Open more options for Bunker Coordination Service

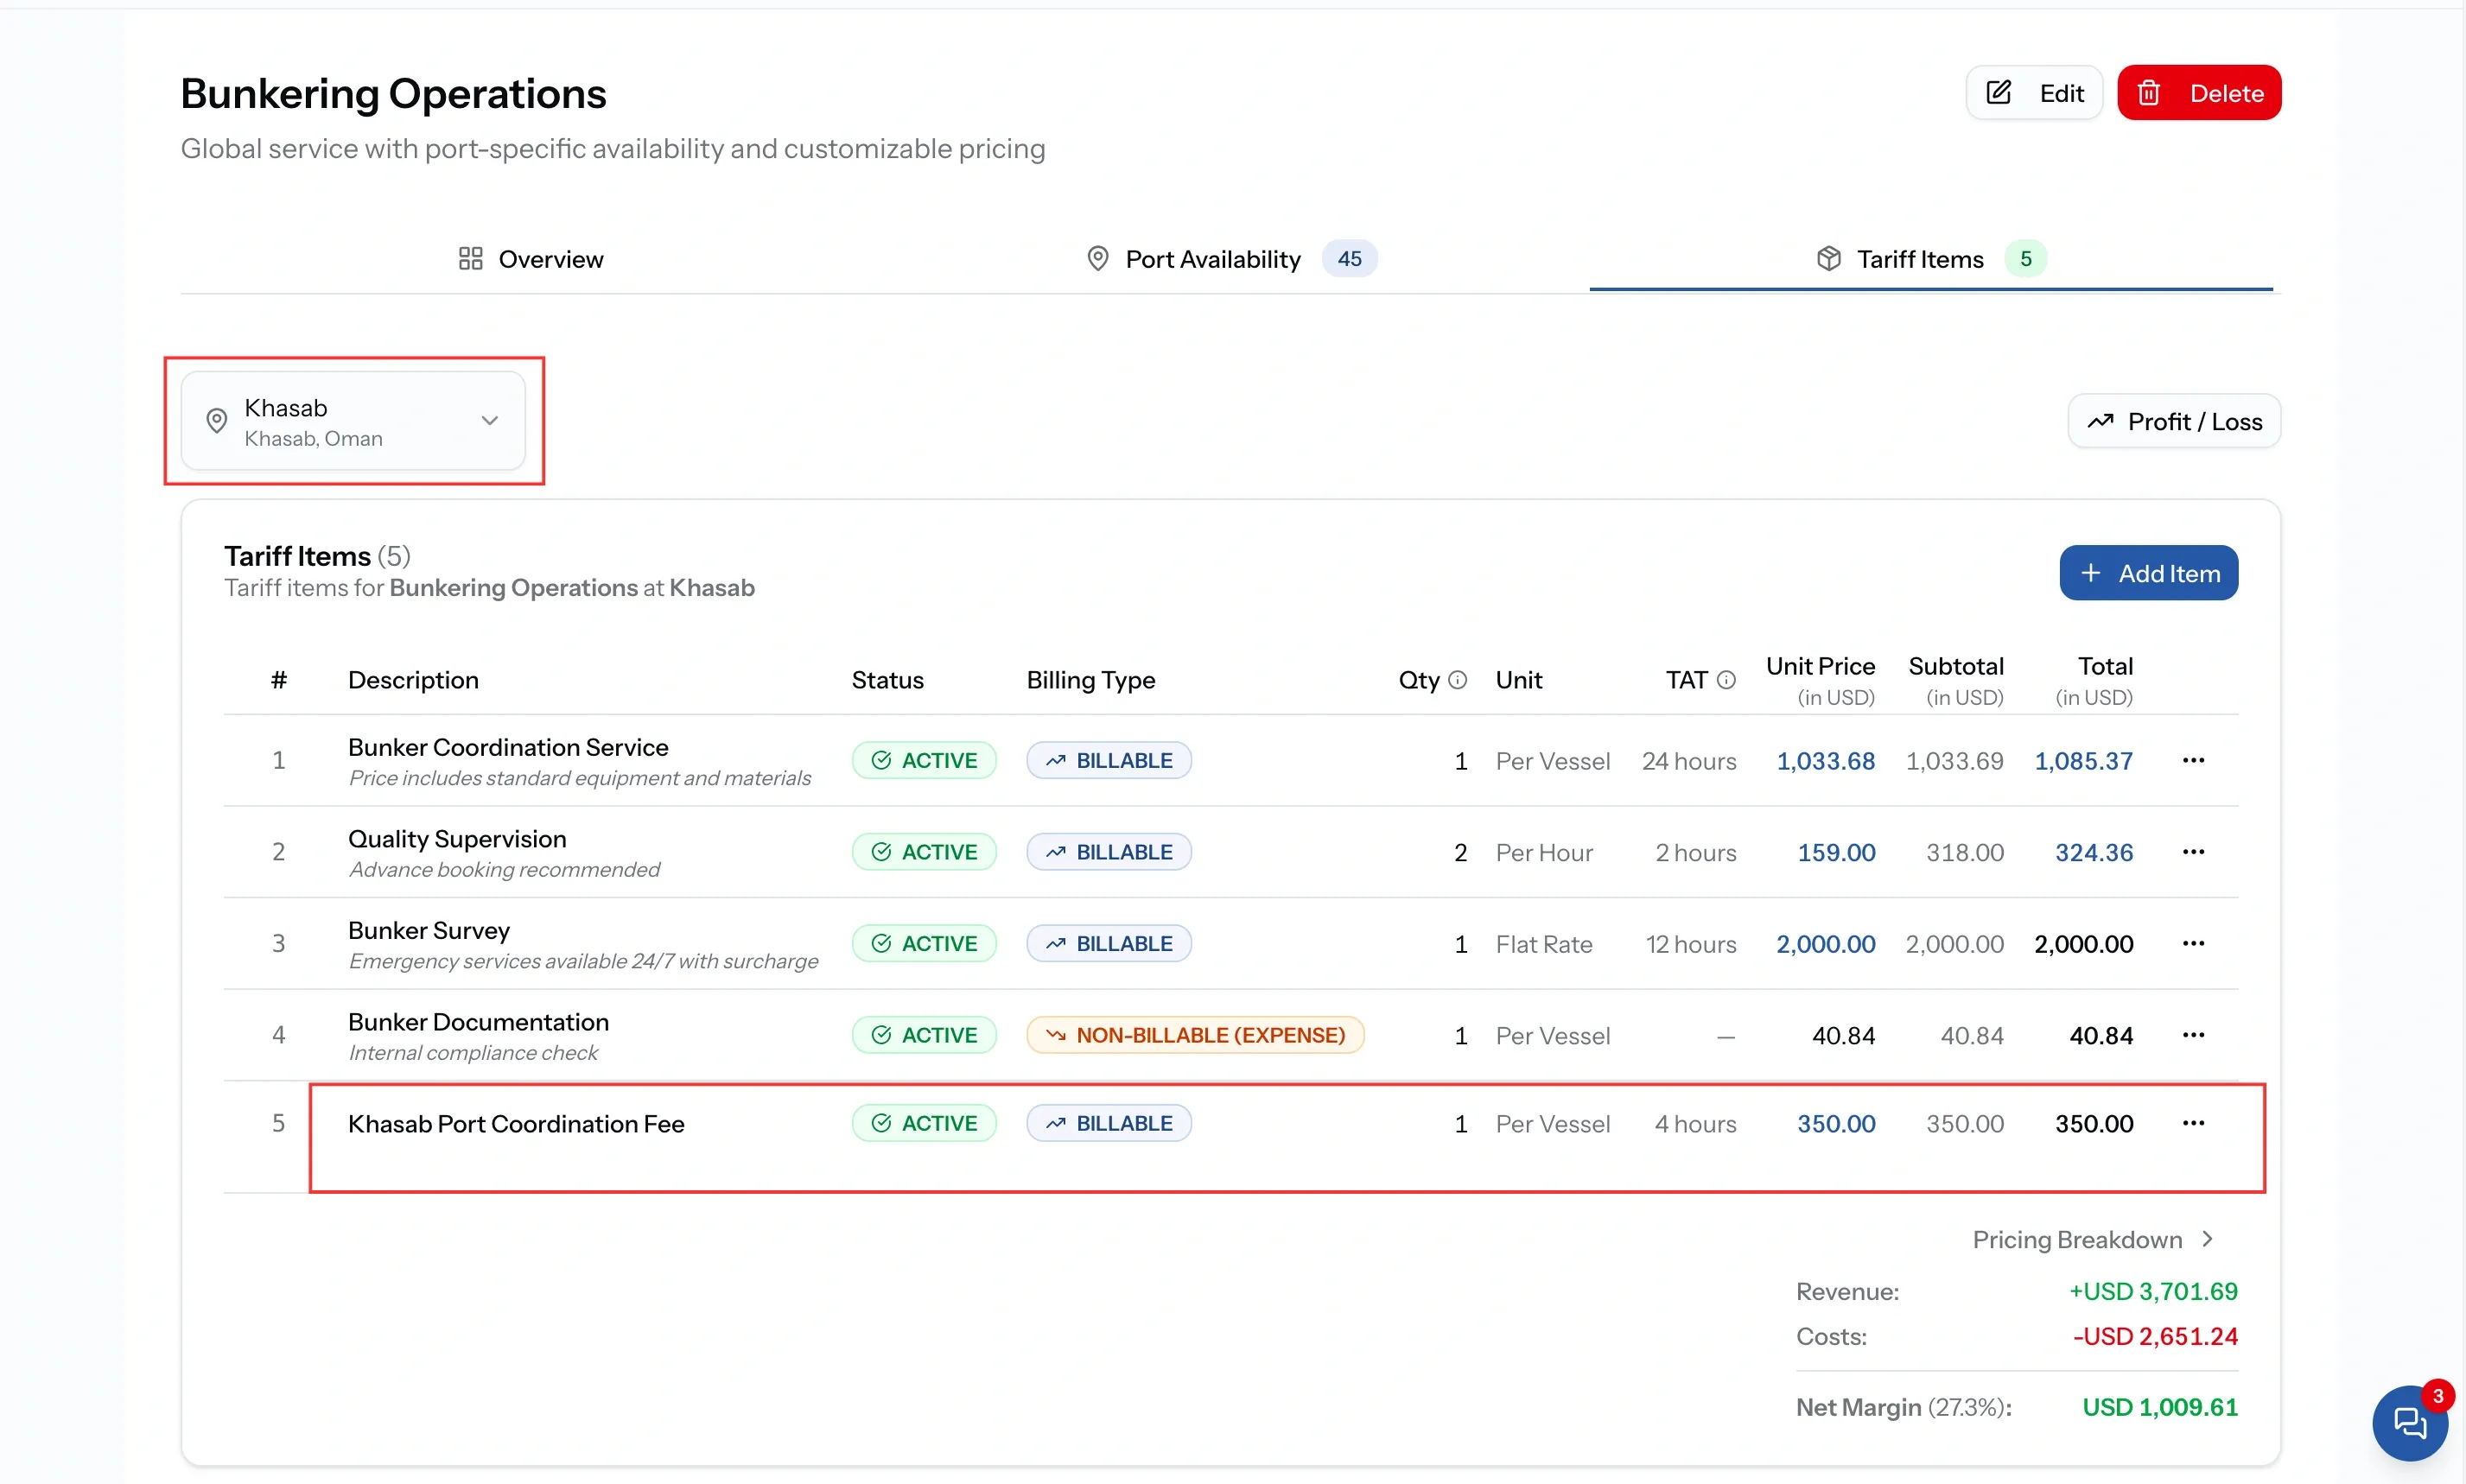(2193, 760)
